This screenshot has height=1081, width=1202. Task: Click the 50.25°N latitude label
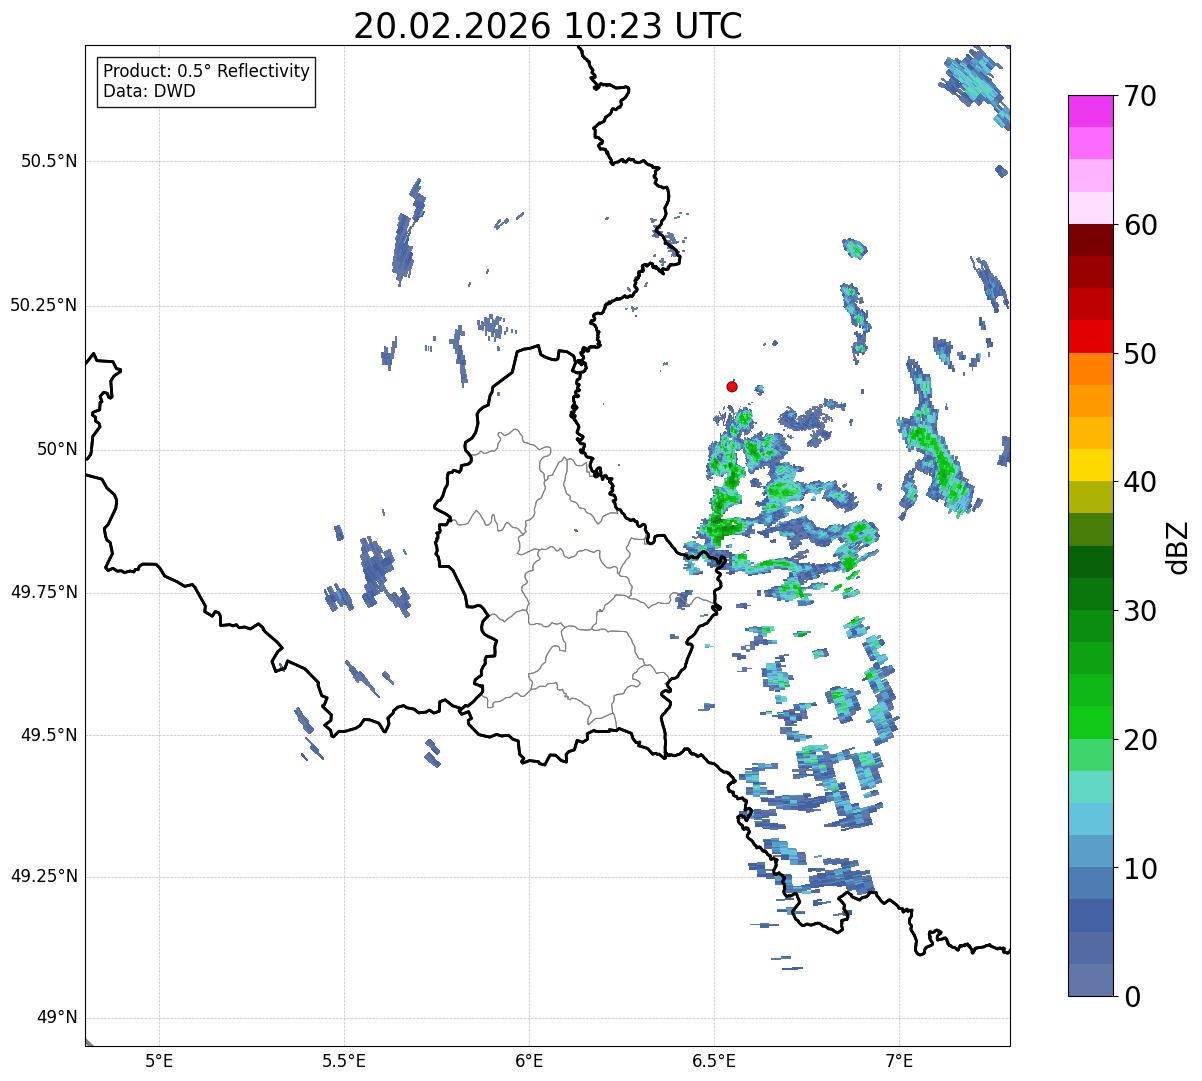pyautogui.click(x=44, y=306)
